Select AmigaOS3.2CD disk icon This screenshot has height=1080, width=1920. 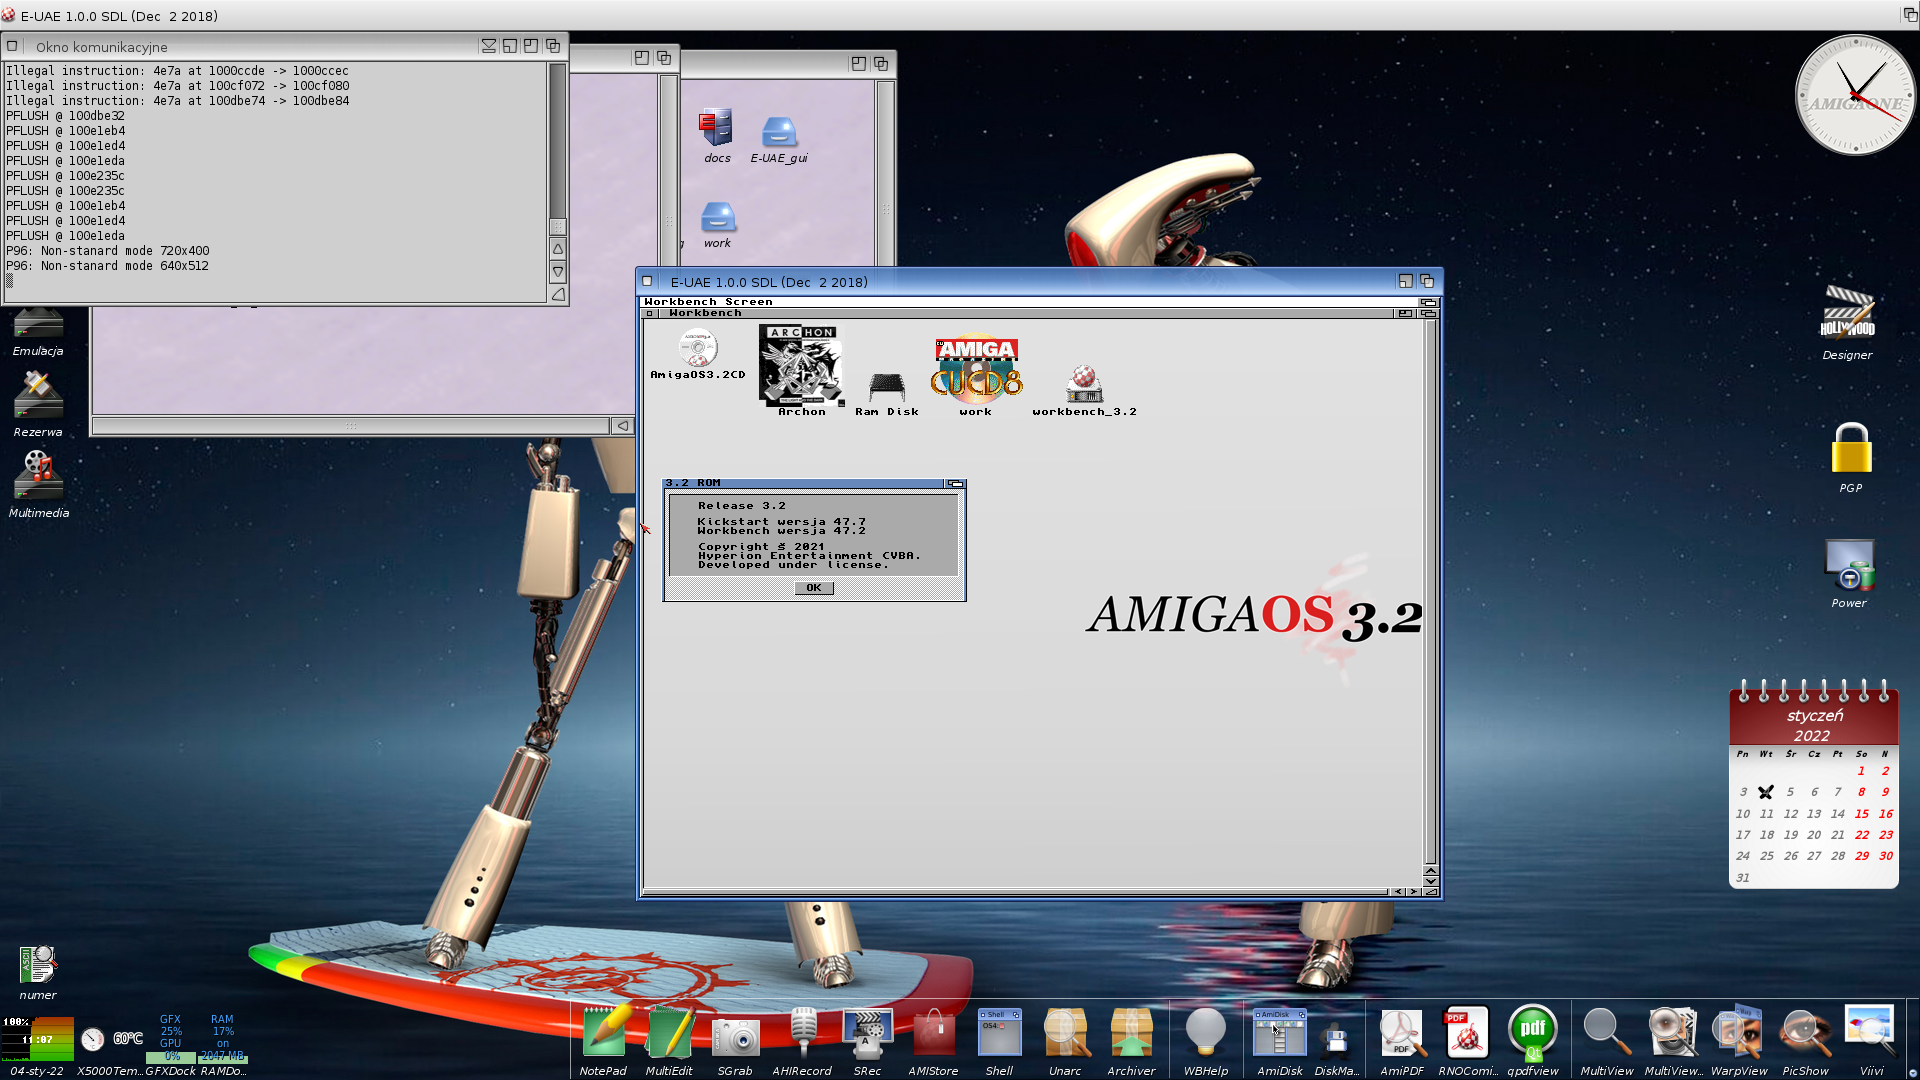pos(697,348)
